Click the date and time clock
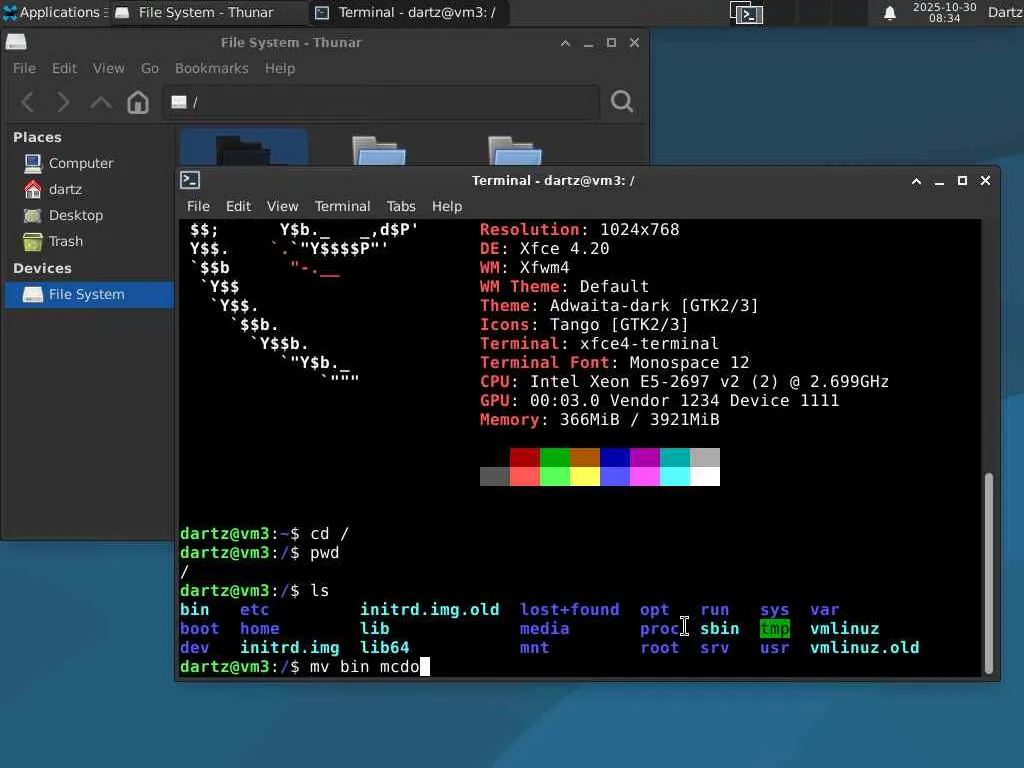 (944, 12)
